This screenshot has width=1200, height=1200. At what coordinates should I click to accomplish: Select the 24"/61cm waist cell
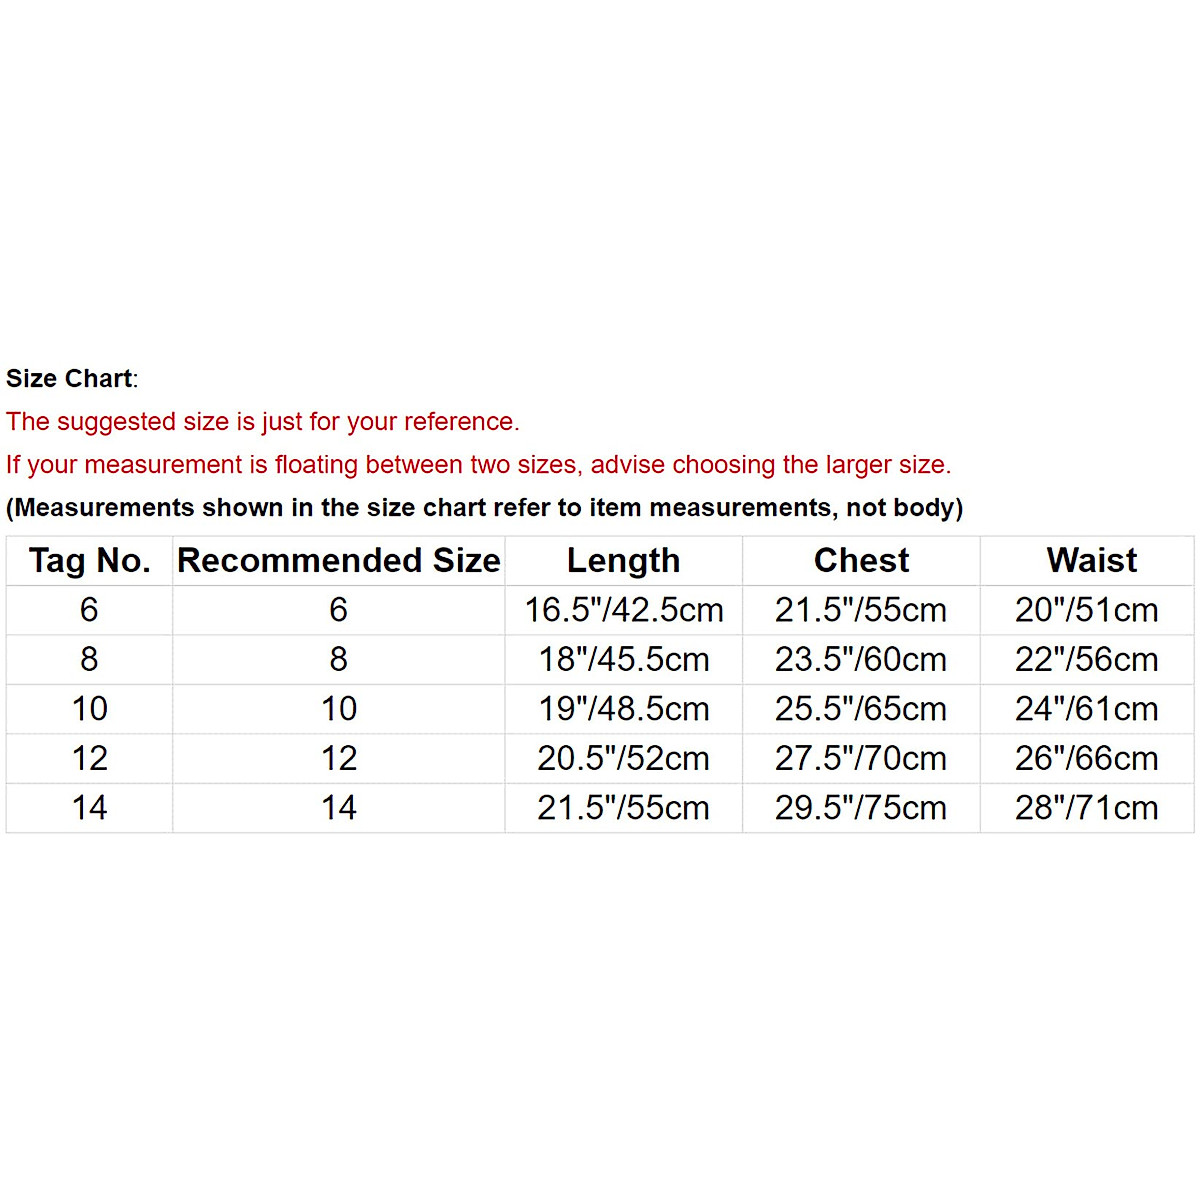click(x=1086, y=709)
